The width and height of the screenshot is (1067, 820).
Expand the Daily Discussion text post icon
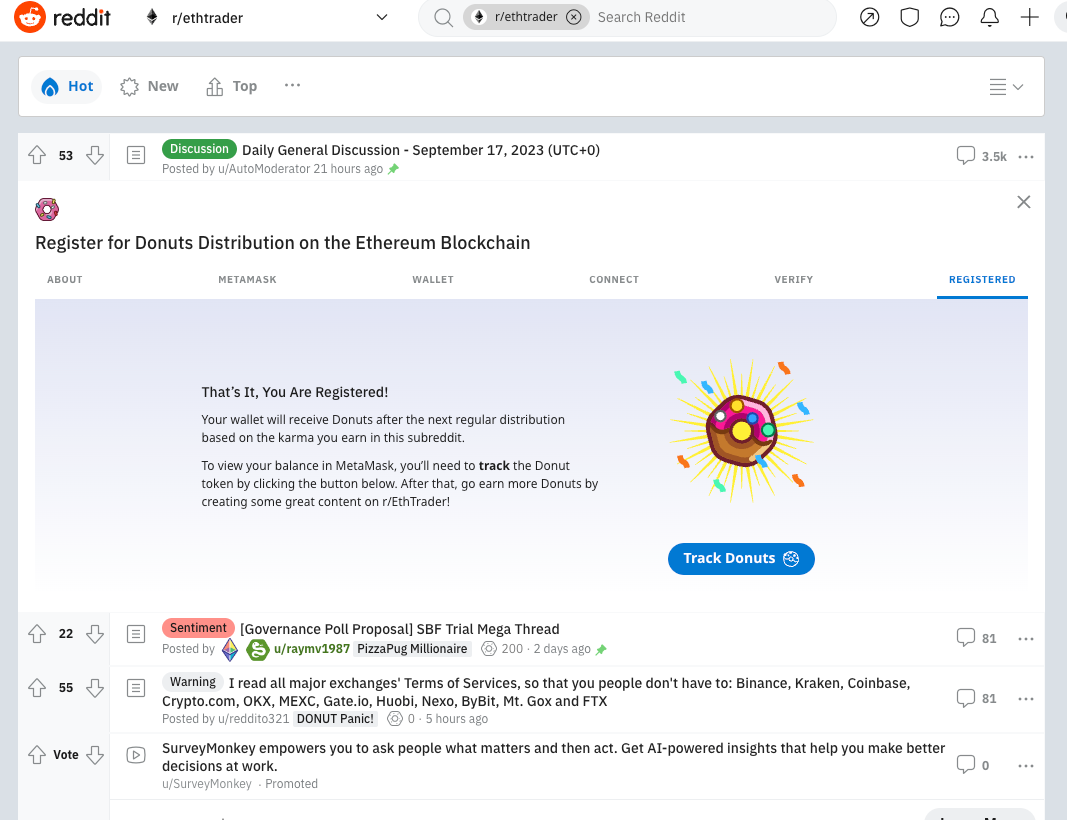(136, 155)
